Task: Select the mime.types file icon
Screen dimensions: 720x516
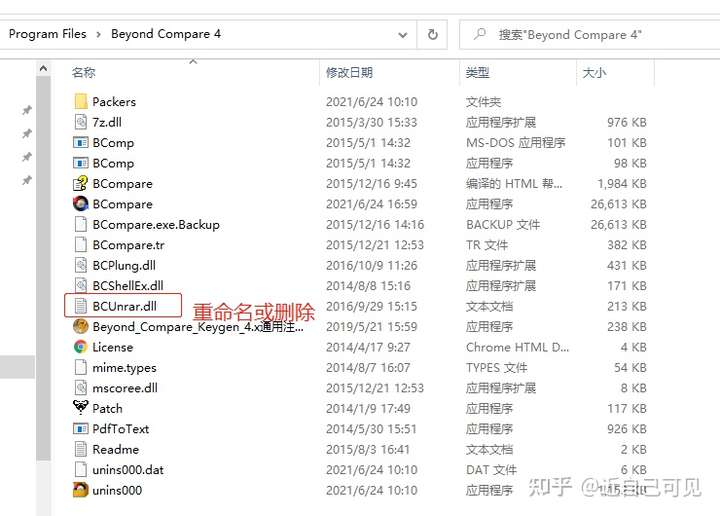Action: tap(80, 367)
